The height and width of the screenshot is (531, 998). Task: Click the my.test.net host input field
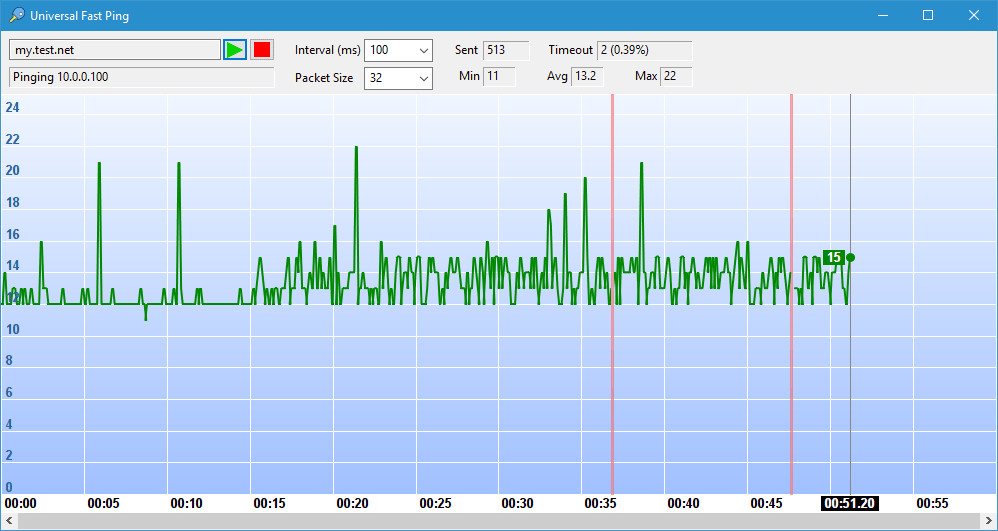(x=115, y=50)
